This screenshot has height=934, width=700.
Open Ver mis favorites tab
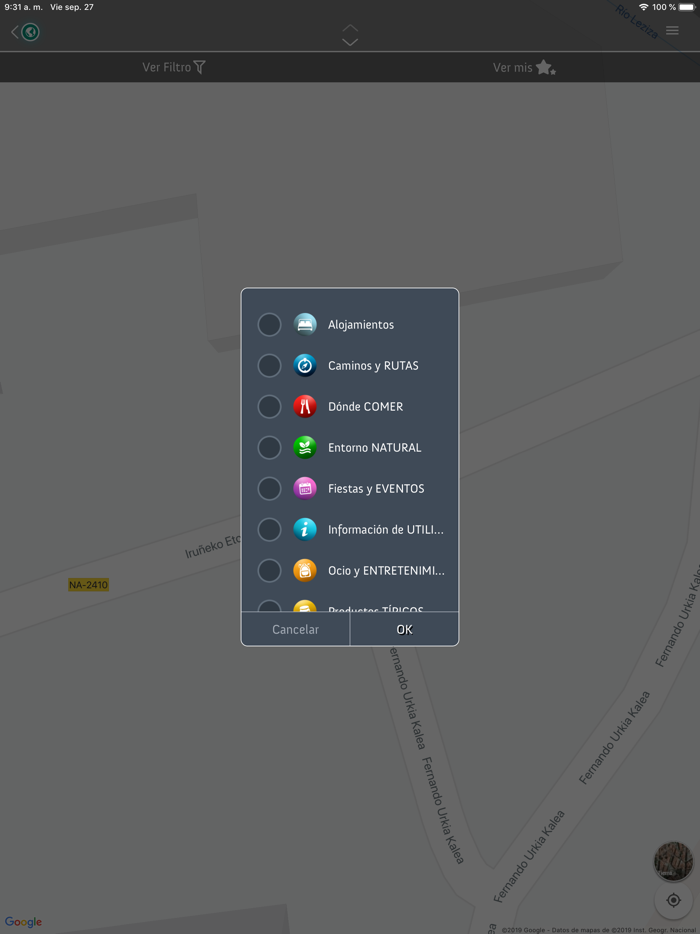tap(524, 67)
